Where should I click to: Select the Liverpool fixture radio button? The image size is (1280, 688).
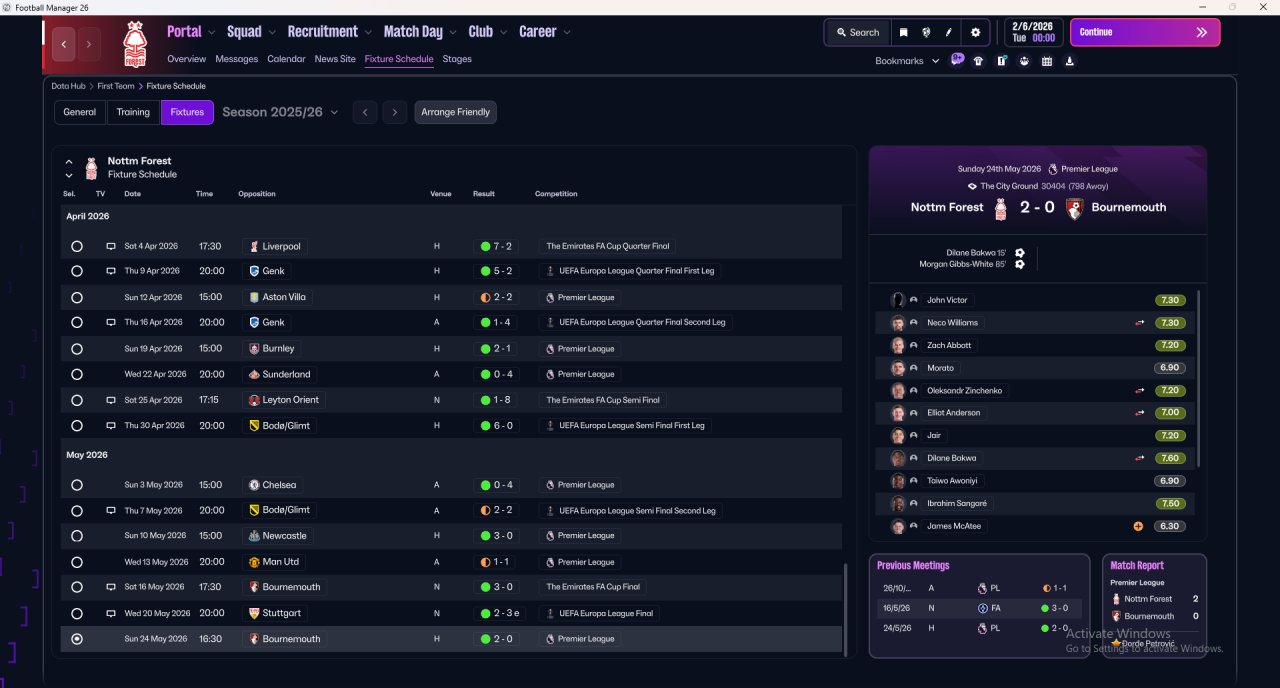point(77,246)
